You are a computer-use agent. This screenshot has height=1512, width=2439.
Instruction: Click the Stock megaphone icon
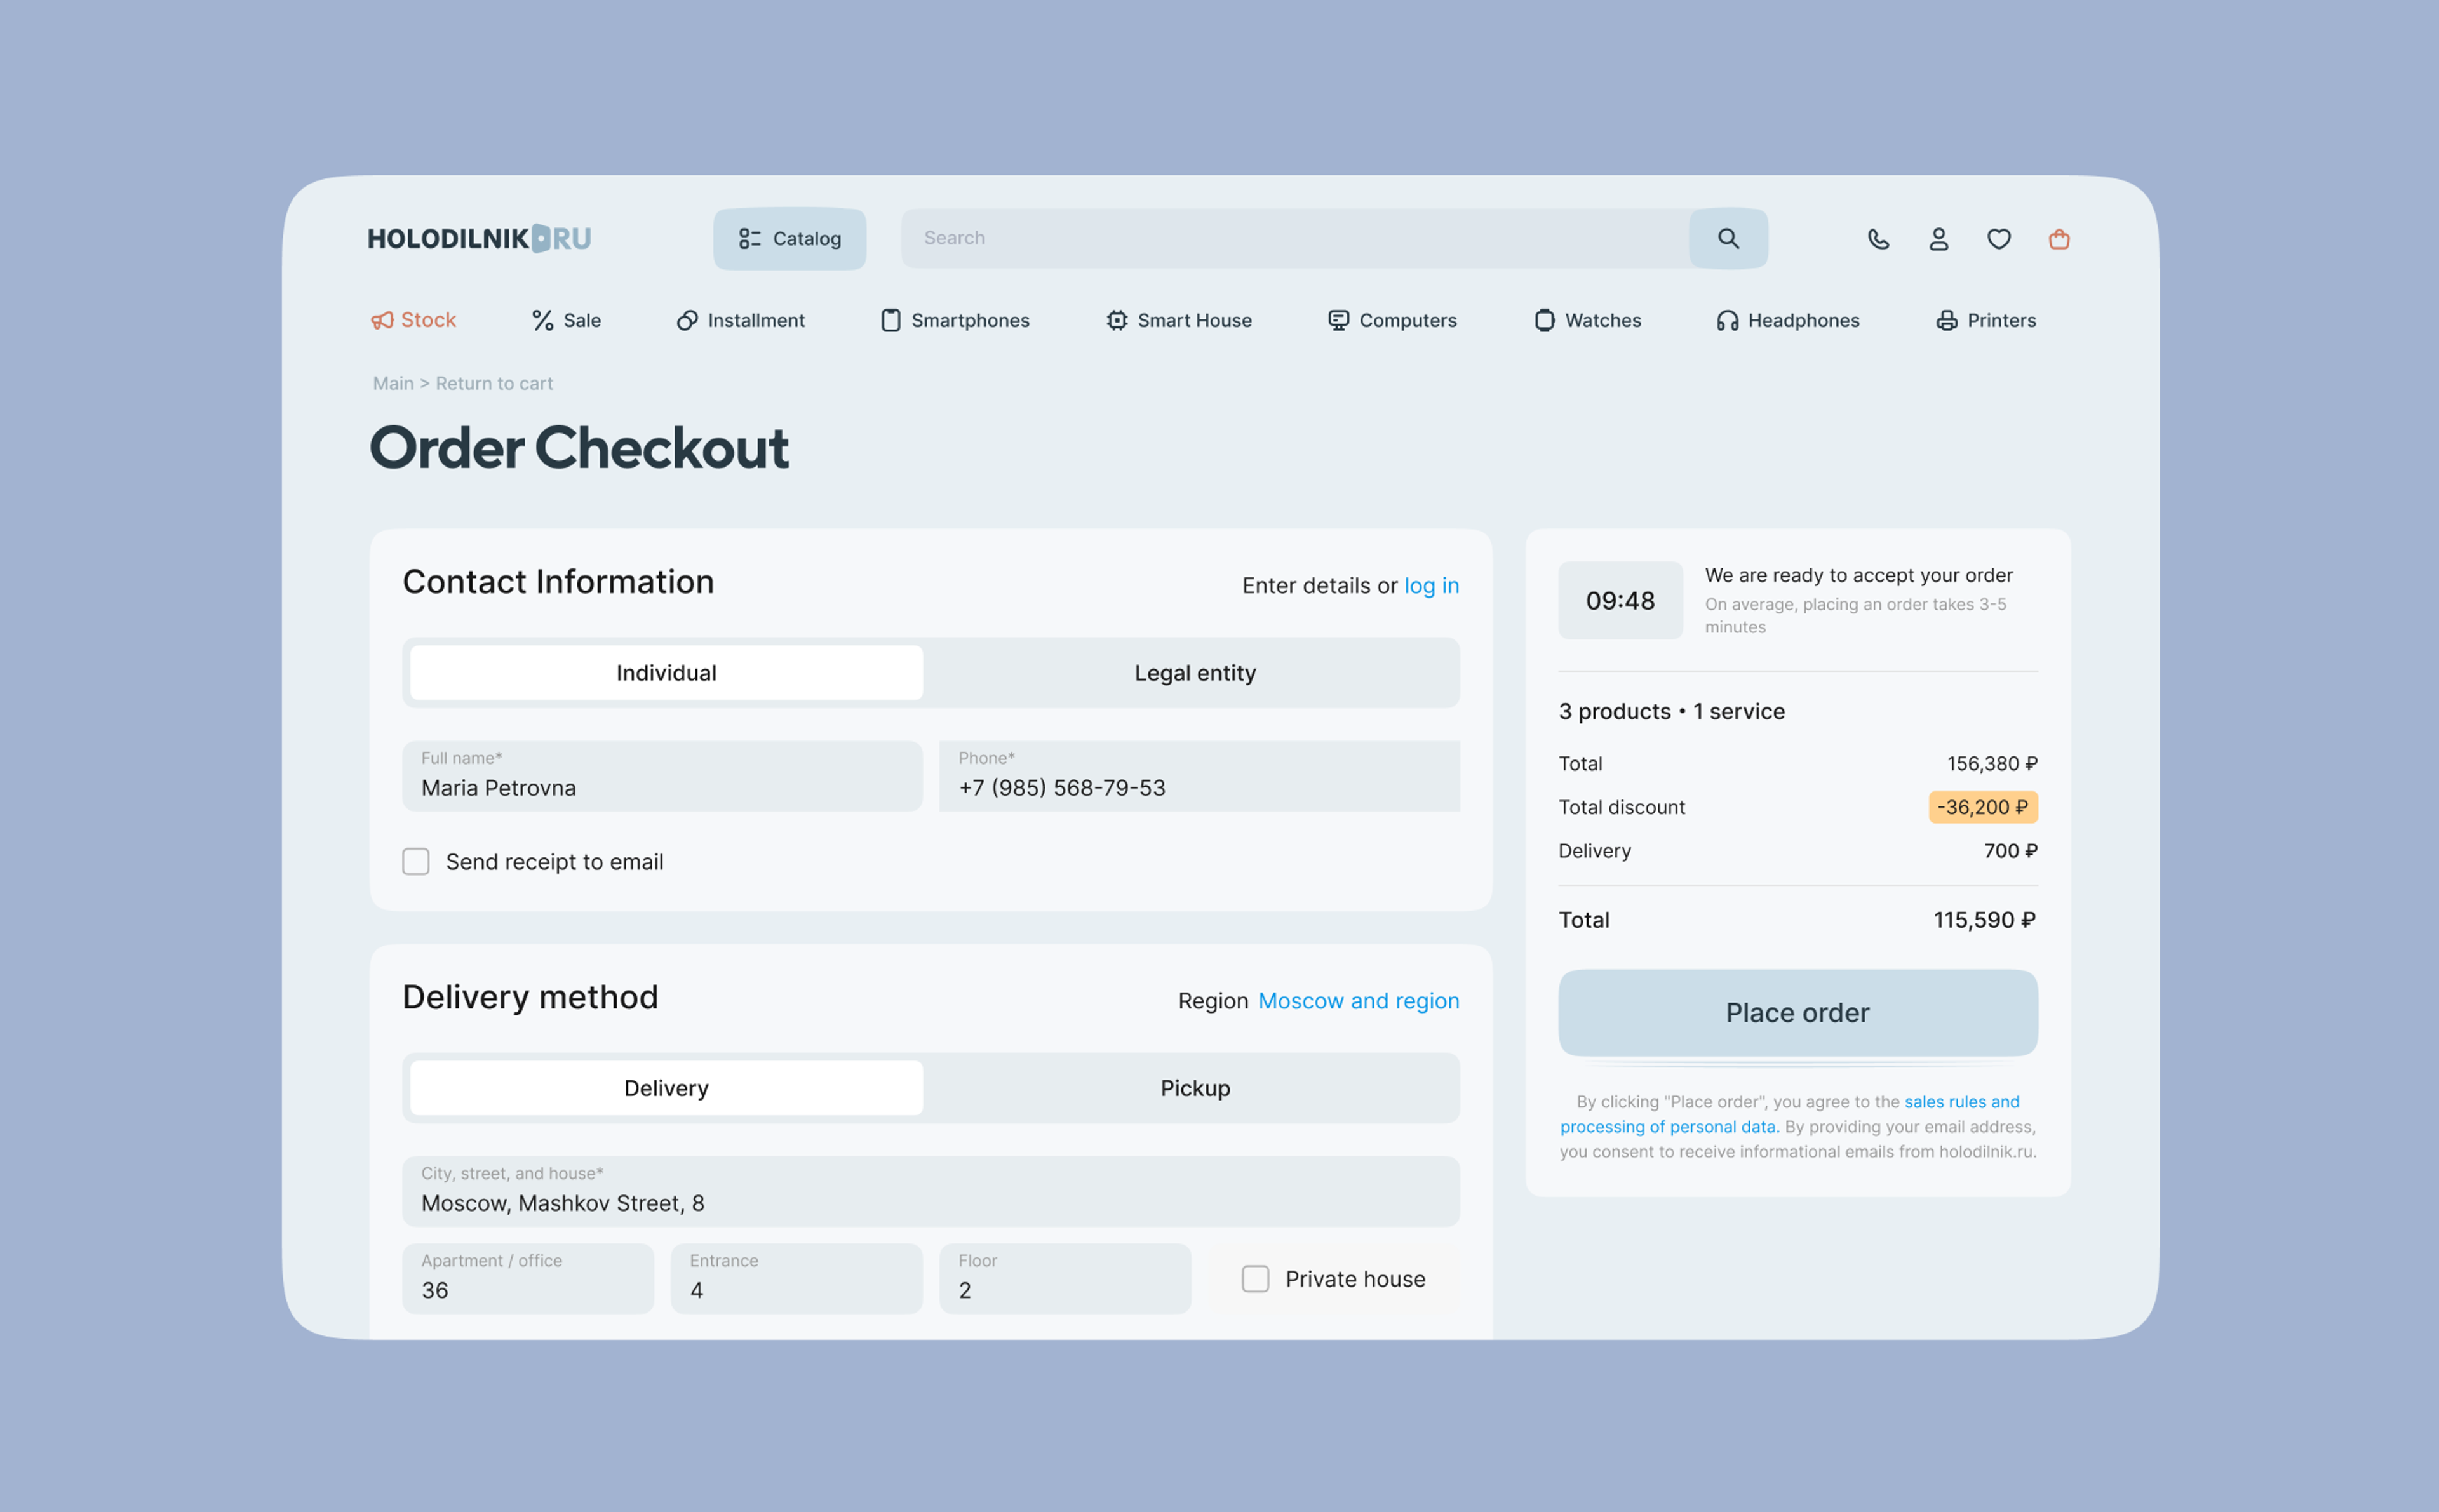(382, 320)
